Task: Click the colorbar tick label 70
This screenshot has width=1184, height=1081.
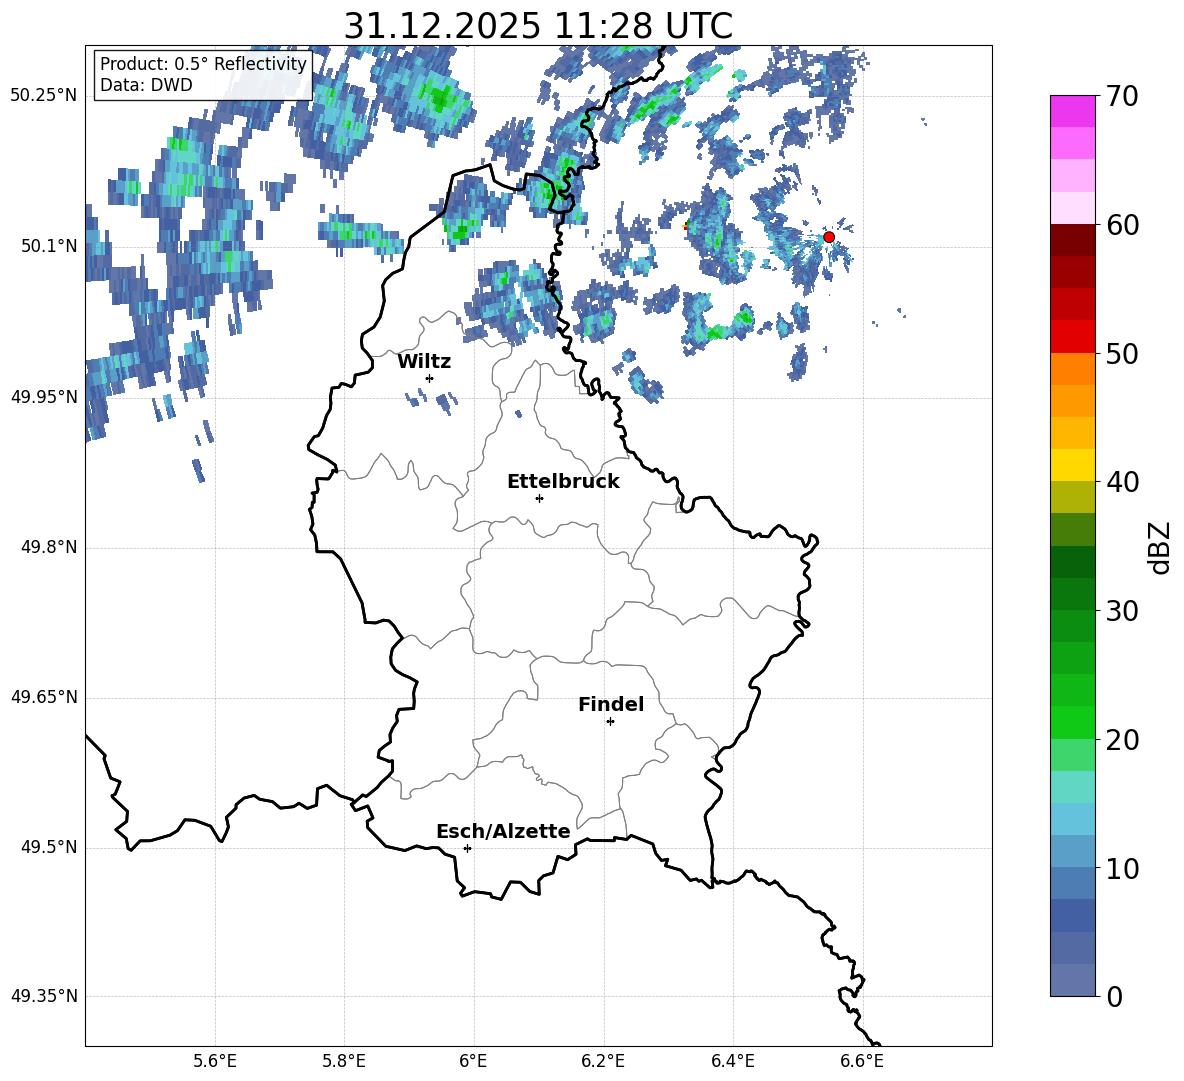Action: (x=1122, y=97)
